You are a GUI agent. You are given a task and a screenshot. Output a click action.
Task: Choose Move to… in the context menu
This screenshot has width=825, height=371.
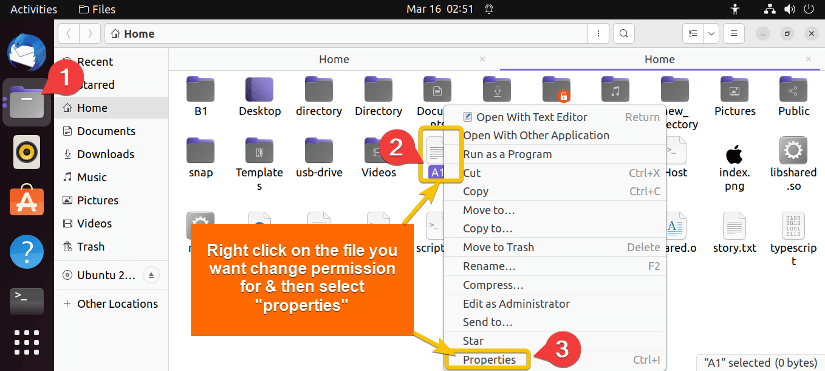555,210
